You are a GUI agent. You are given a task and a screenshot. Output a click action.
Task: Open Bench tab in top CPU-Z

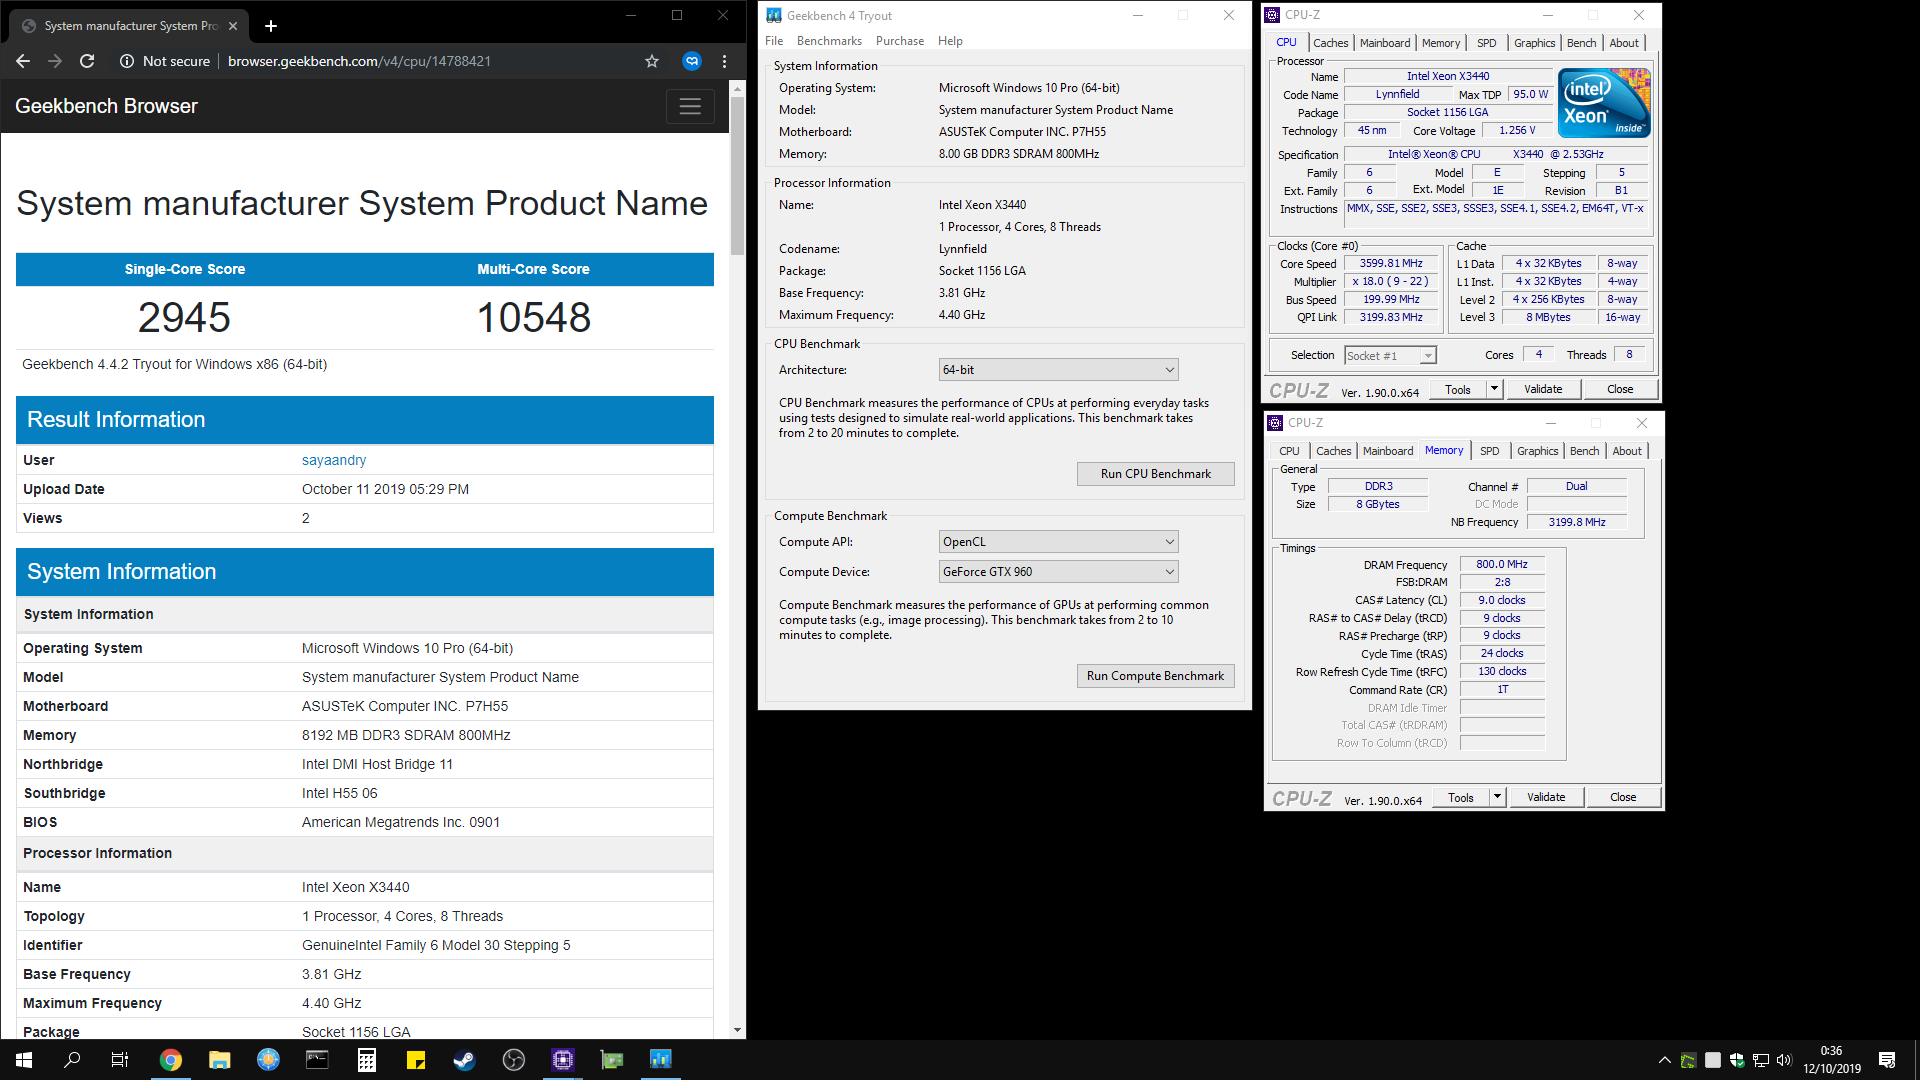pyautogui.click(x=1581, y=43)
